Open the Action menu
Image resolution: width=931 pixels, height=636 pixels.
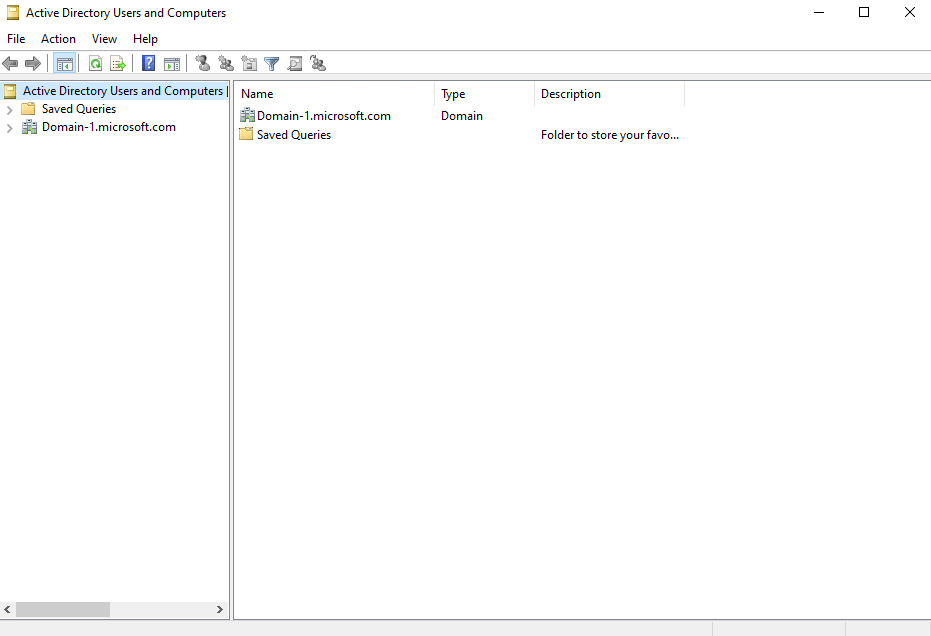click(x=58, y=38)
